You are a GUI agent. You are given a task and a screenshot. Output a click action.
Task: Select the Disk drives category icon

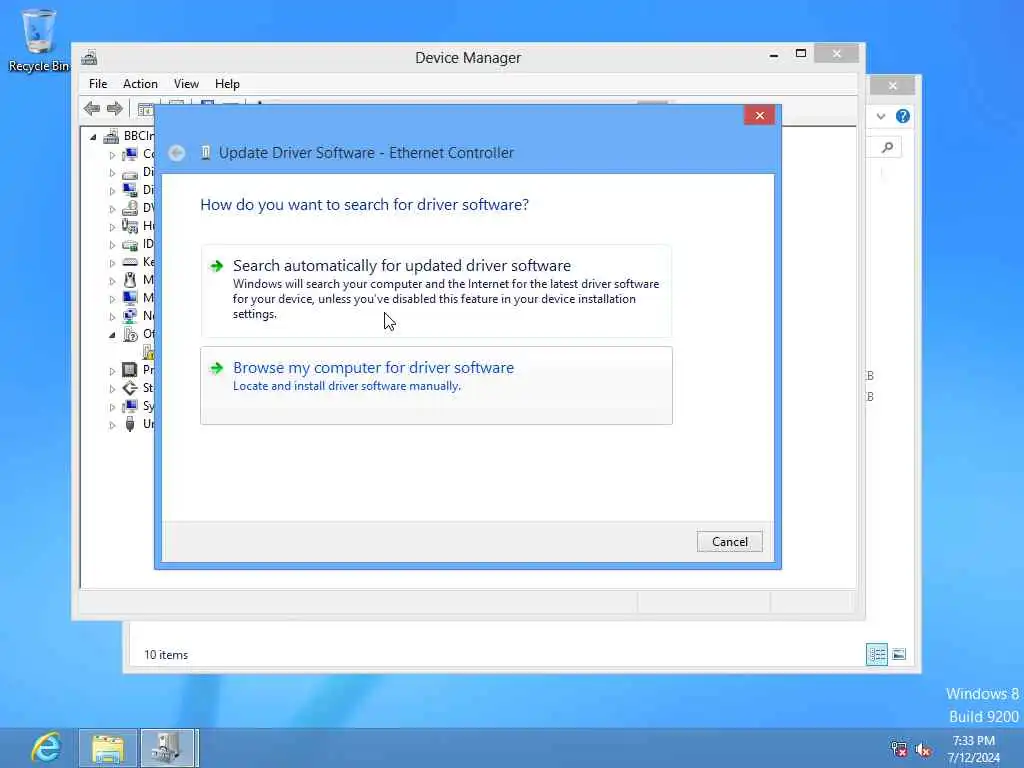click(x=130, y=172)
